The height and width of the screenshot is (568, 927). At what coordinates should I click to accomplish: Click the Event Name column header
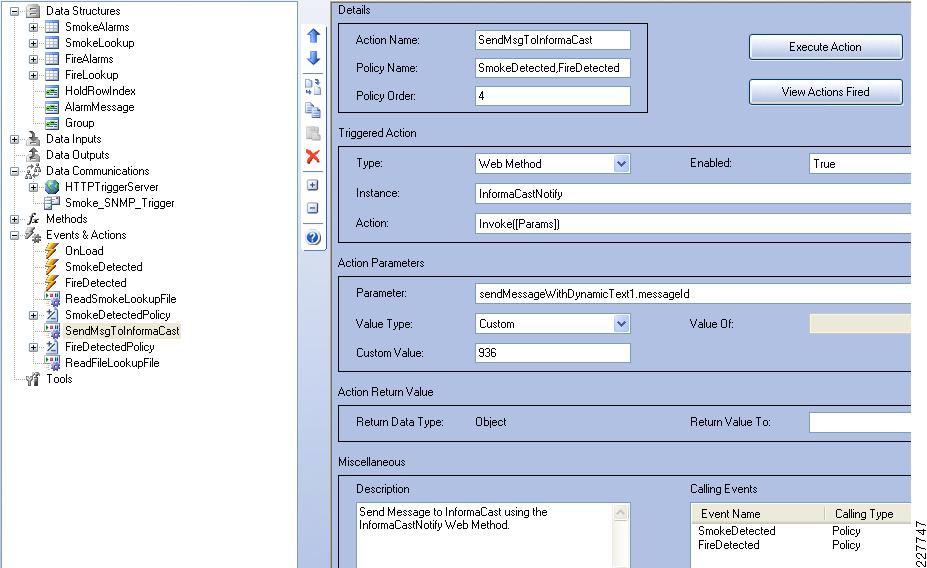pos(758,514)
